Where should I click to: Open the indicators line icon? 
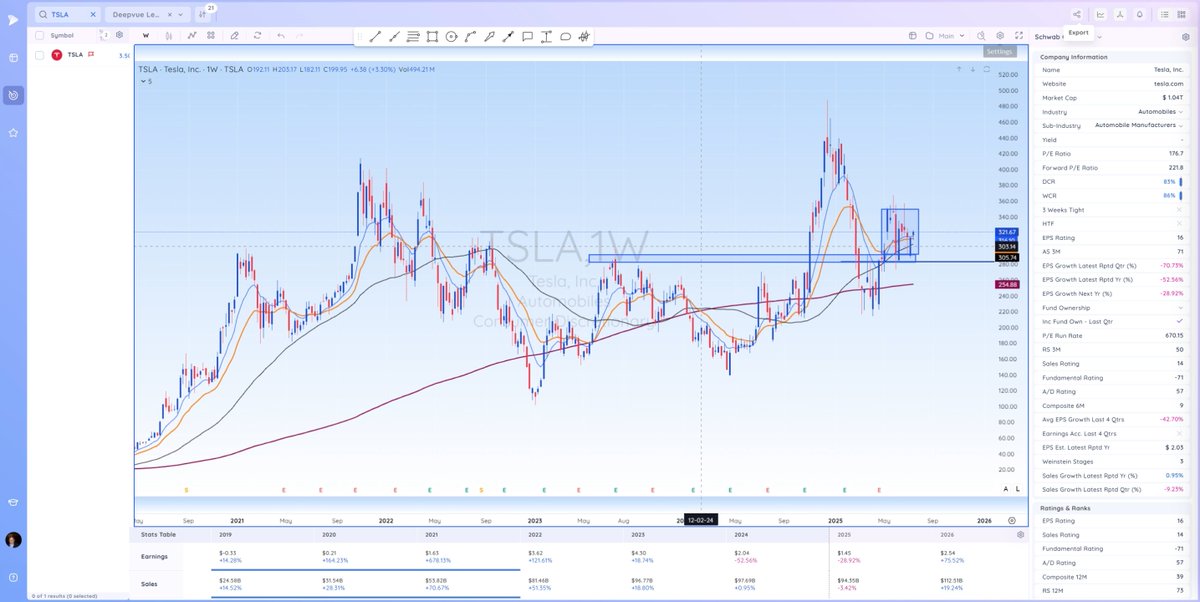click(192, 35)
